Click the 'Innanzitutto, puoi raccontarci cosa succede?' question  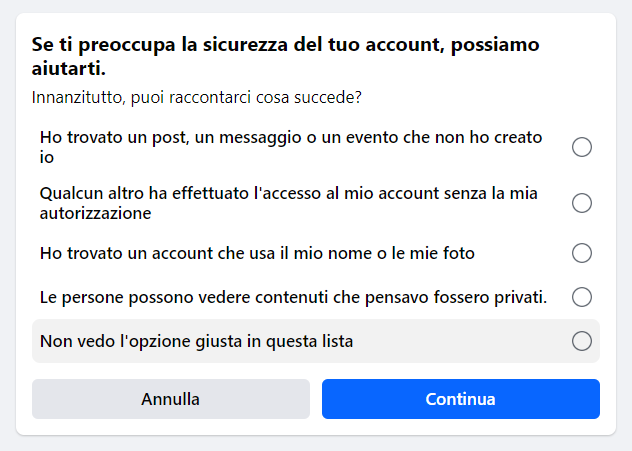[x=196, y=98]
